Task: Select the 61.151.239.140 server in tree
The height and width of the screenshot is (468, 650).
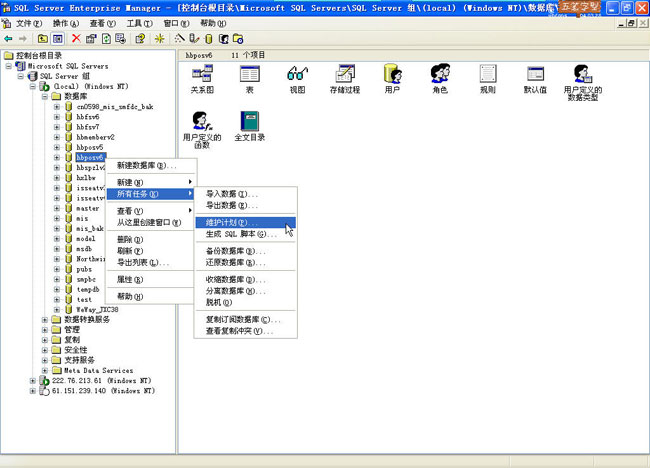Action: tap(103, 391)
